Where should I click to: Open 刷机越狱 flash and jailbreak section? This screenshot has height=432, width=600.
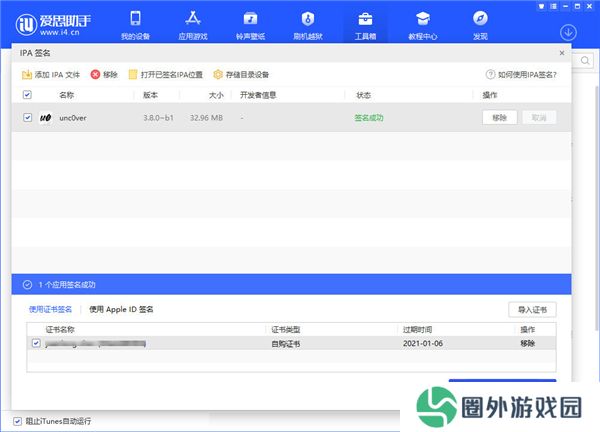pyautogui.click(x=308, y=25)
